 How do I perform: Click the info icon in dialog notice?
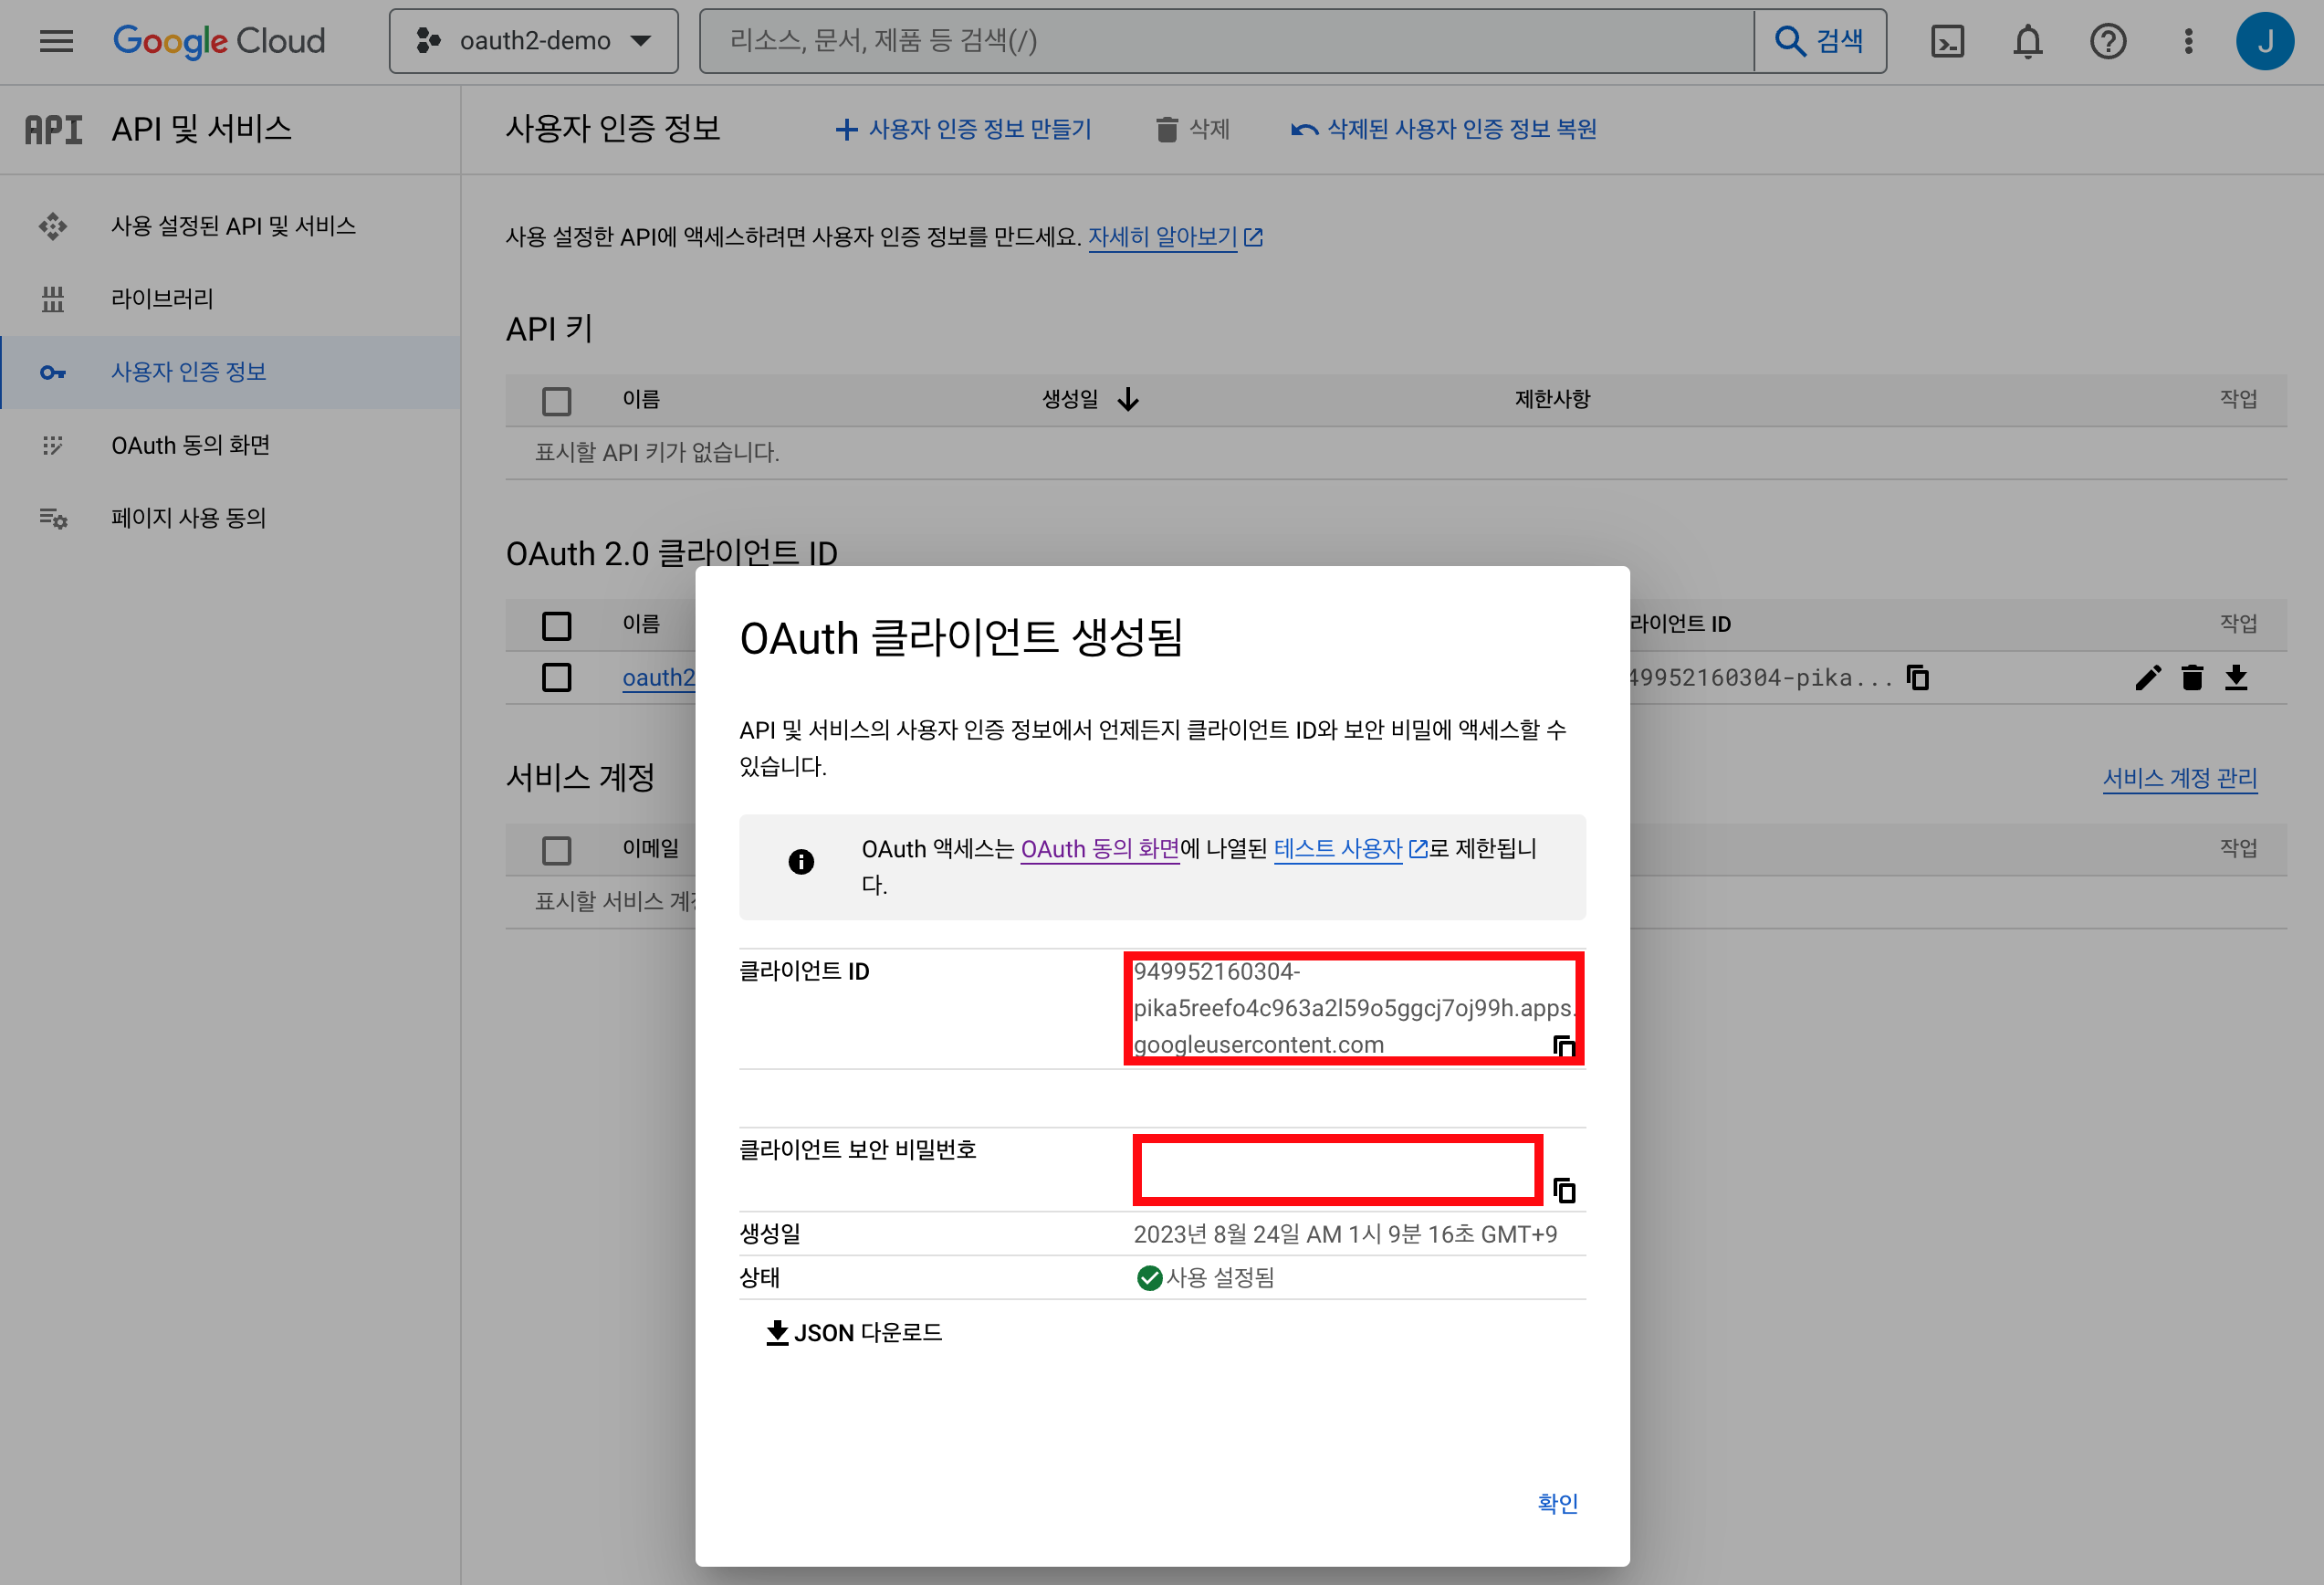[801, 861]
